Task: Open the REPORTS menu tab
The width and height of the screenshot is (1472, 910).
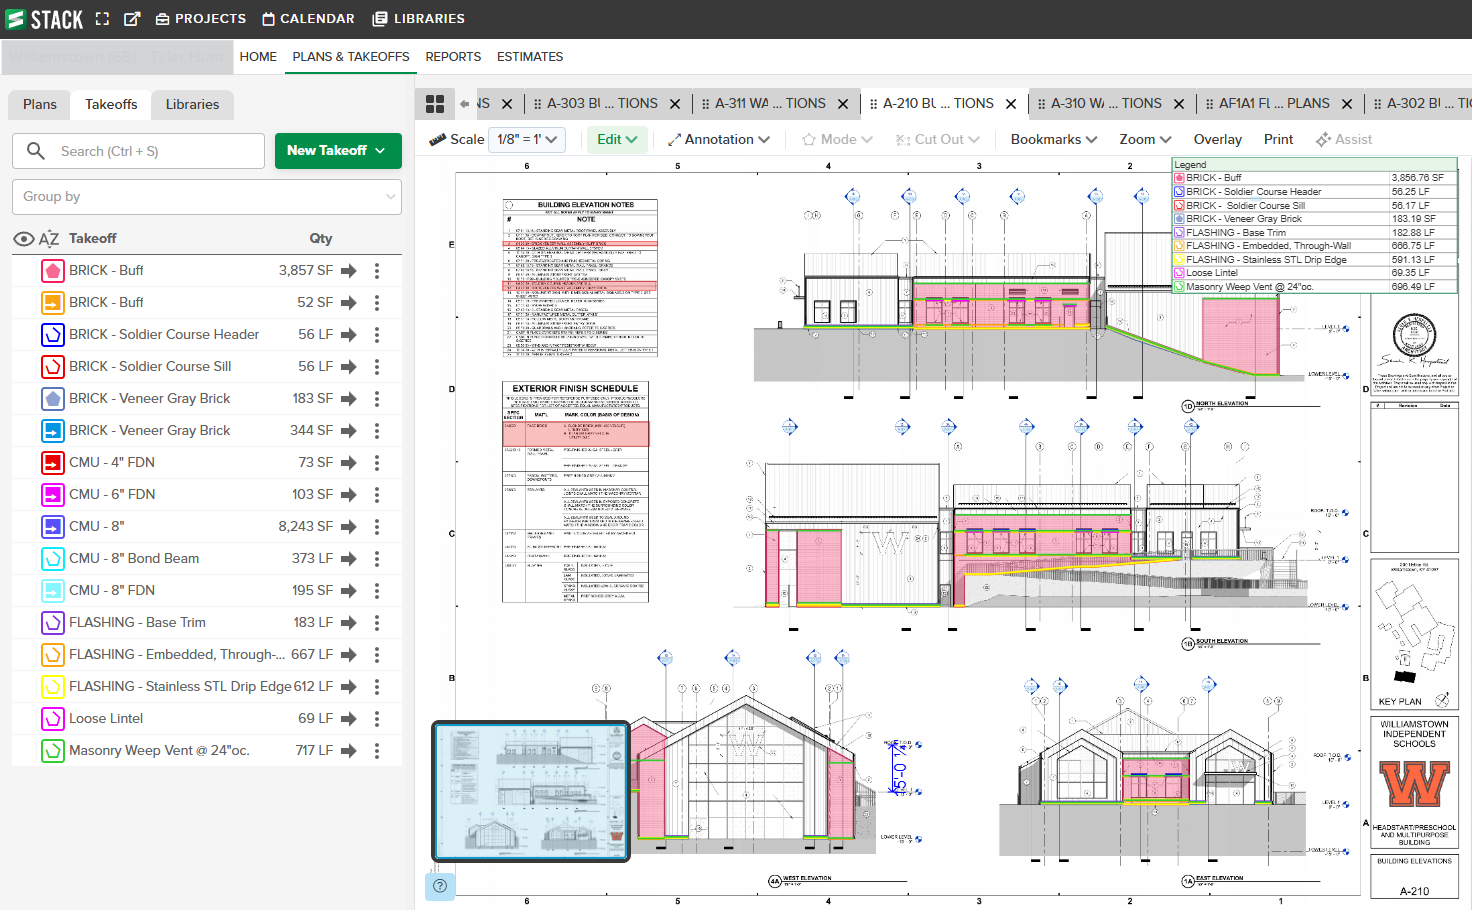Action: 453,57
